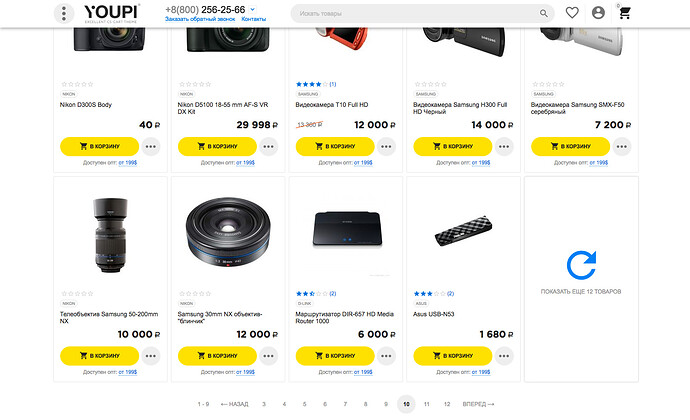Go to pagination page 11
The image size is (690, 420).
tap(426, 404)
